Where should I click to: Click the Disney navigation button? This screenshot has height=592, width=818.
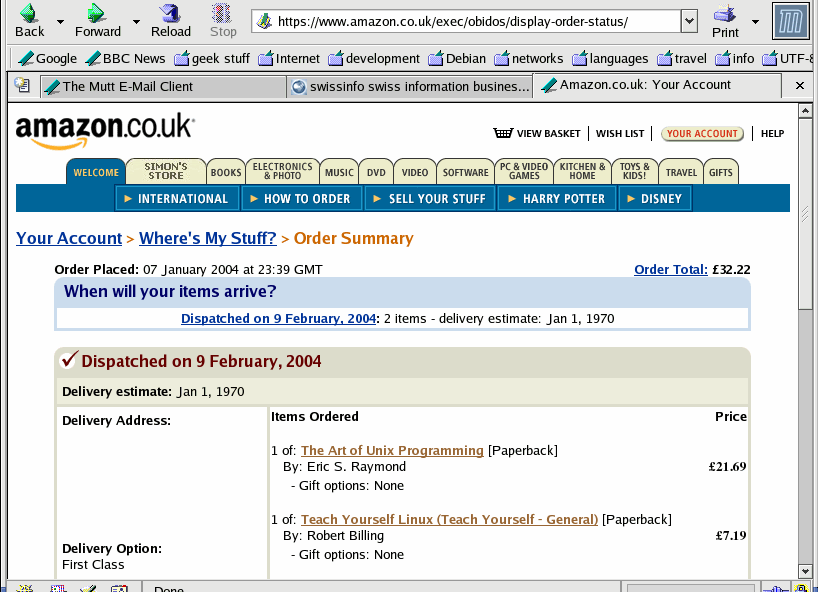655,199
